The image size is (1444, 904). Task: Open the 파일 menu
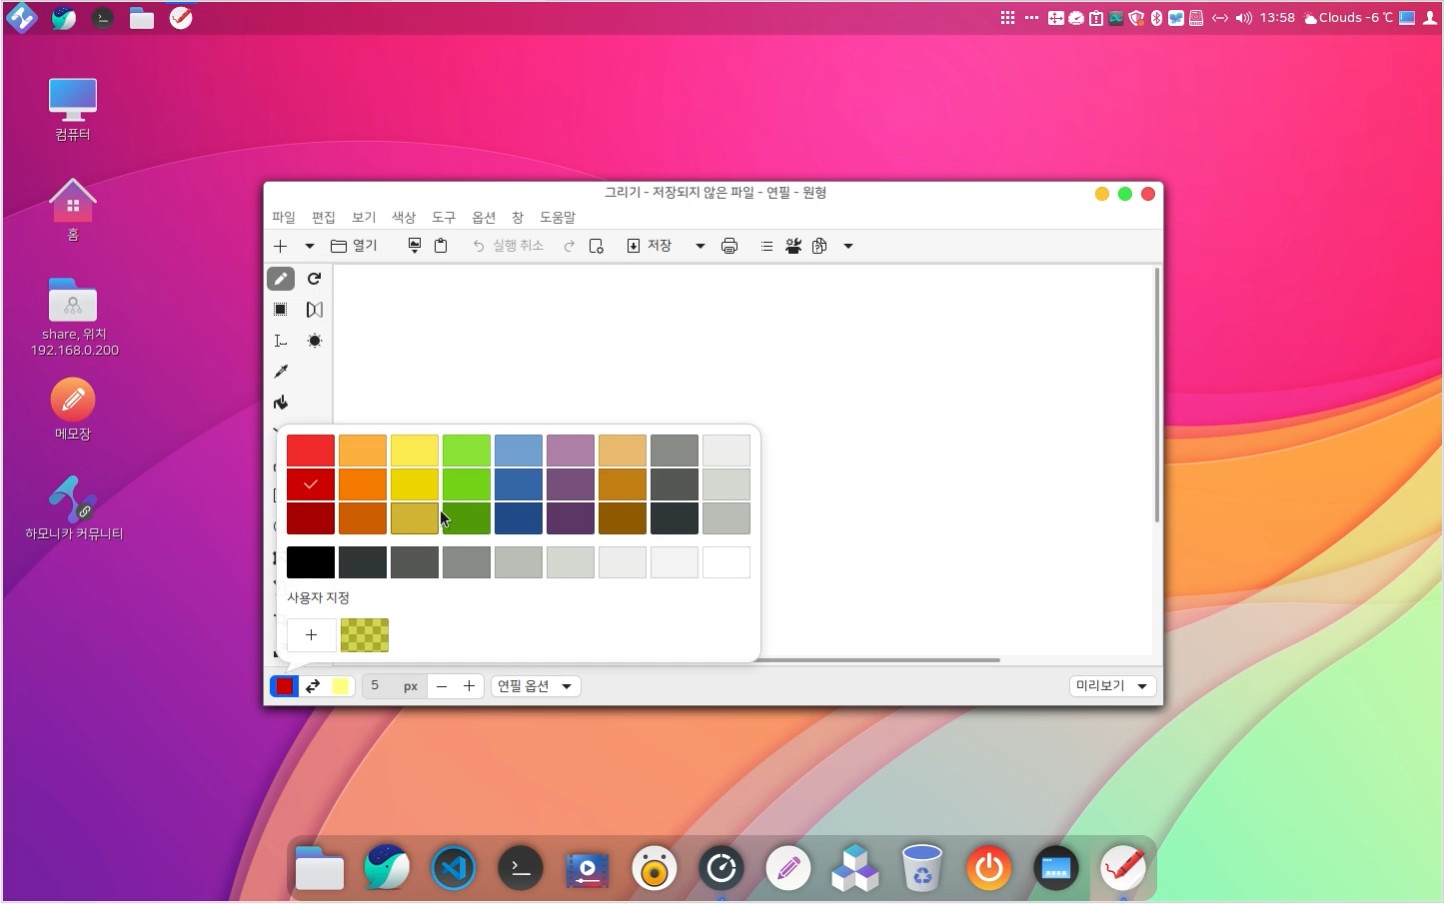coord(284,217)
